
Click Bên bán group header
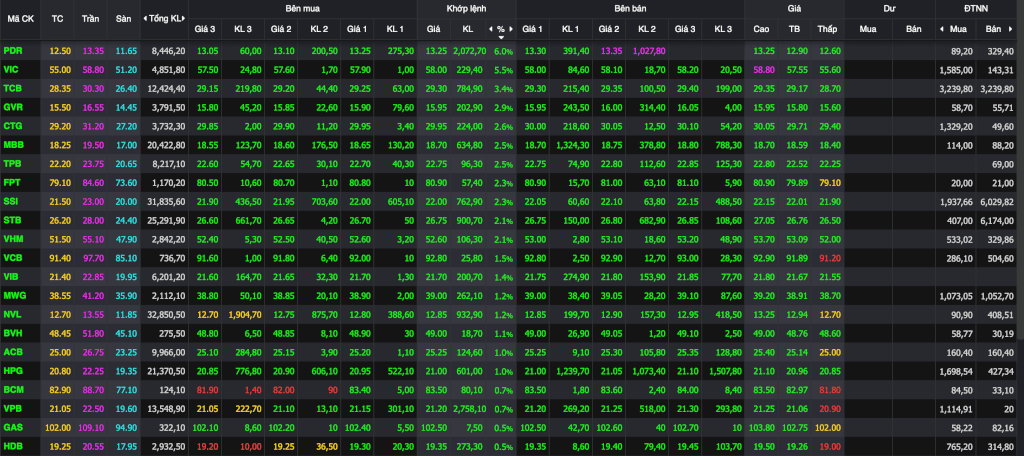[x=630, y=9]
